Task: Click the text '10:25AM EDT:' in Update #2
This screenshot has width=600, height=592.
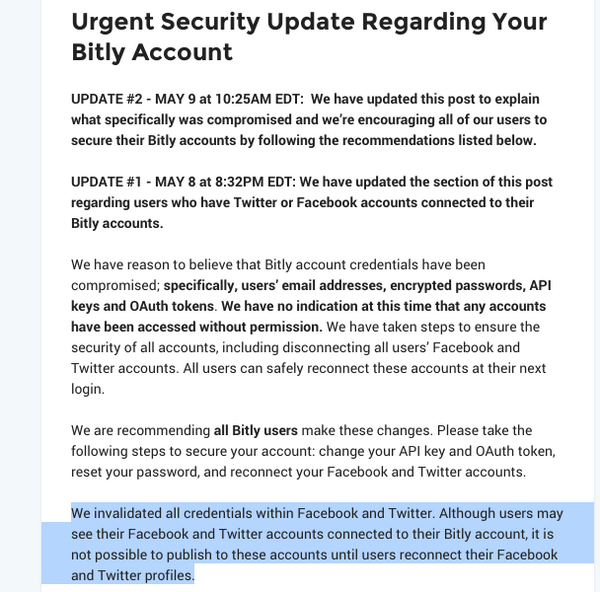Action: tap(259, 99)
